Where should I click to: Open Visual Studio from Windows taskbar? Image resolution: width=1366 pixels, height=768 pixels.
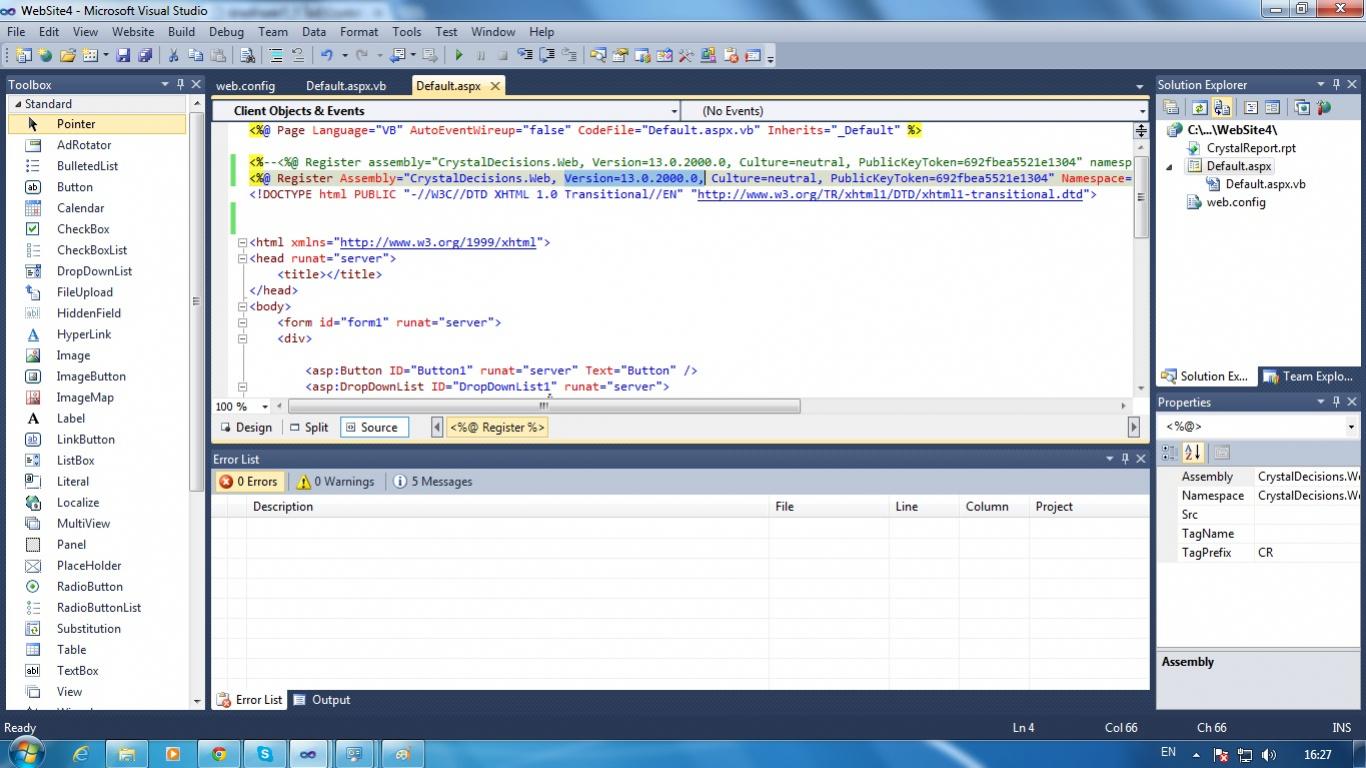(308, 754)
